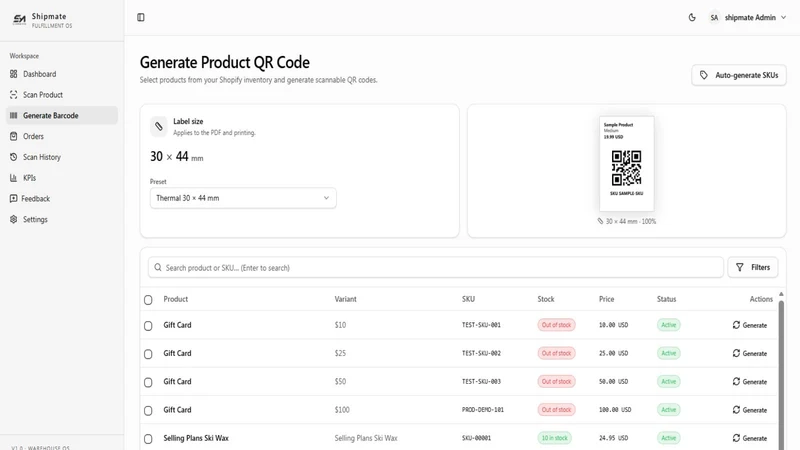The width and height of the screenshot is (800, 450).
Task: Click the Auto-generate SKUs button
Action: 739,75
